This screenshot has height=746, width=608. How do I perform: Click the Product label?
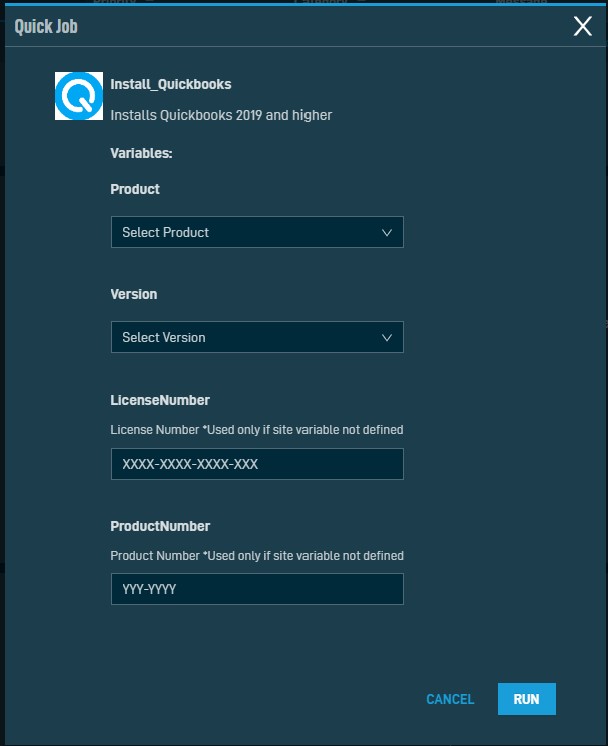pyautogui.click(x=135, y=189)
